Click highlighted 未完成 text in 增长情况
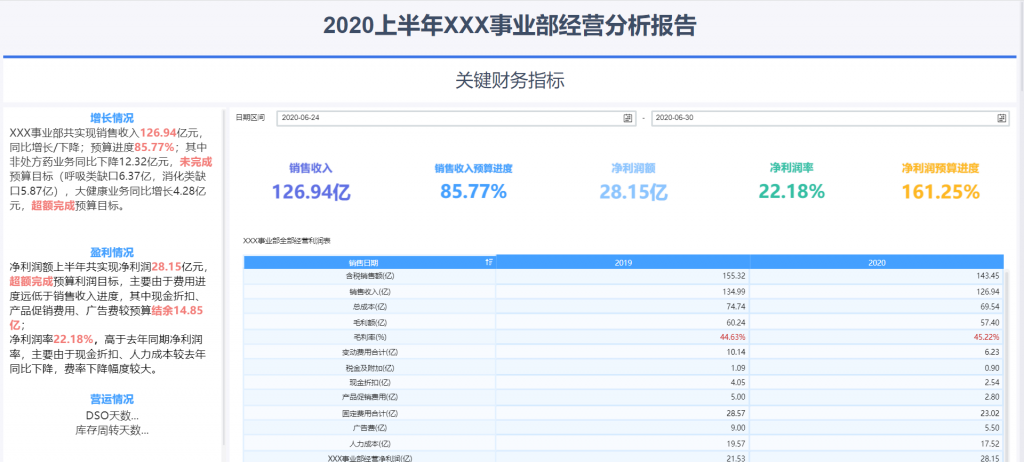 196,161
